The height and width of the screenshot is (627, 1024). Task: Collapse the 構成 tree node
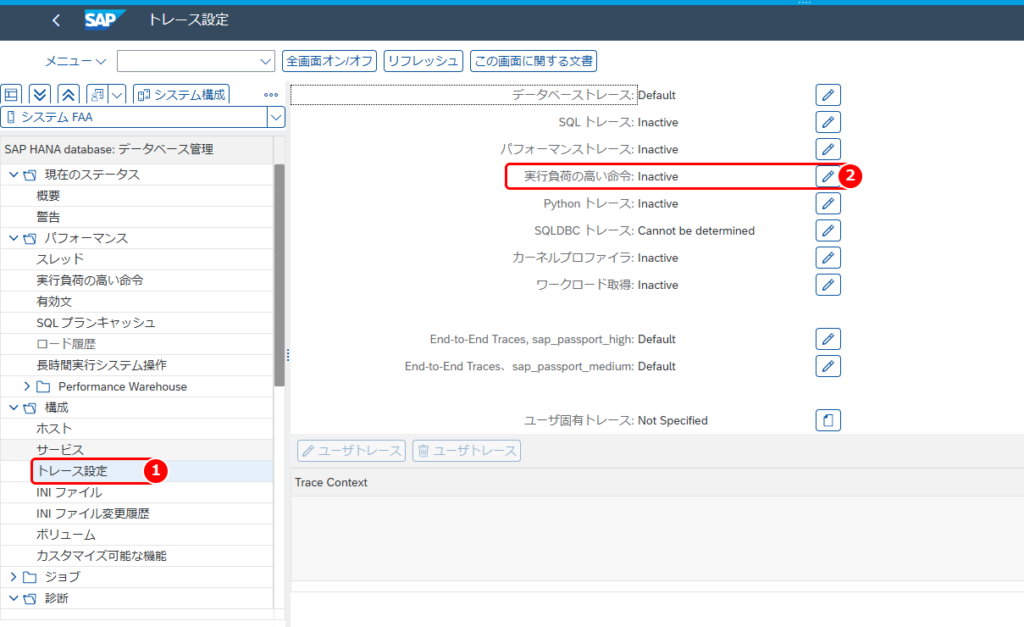pyautogui.click(x=13, y=408)
